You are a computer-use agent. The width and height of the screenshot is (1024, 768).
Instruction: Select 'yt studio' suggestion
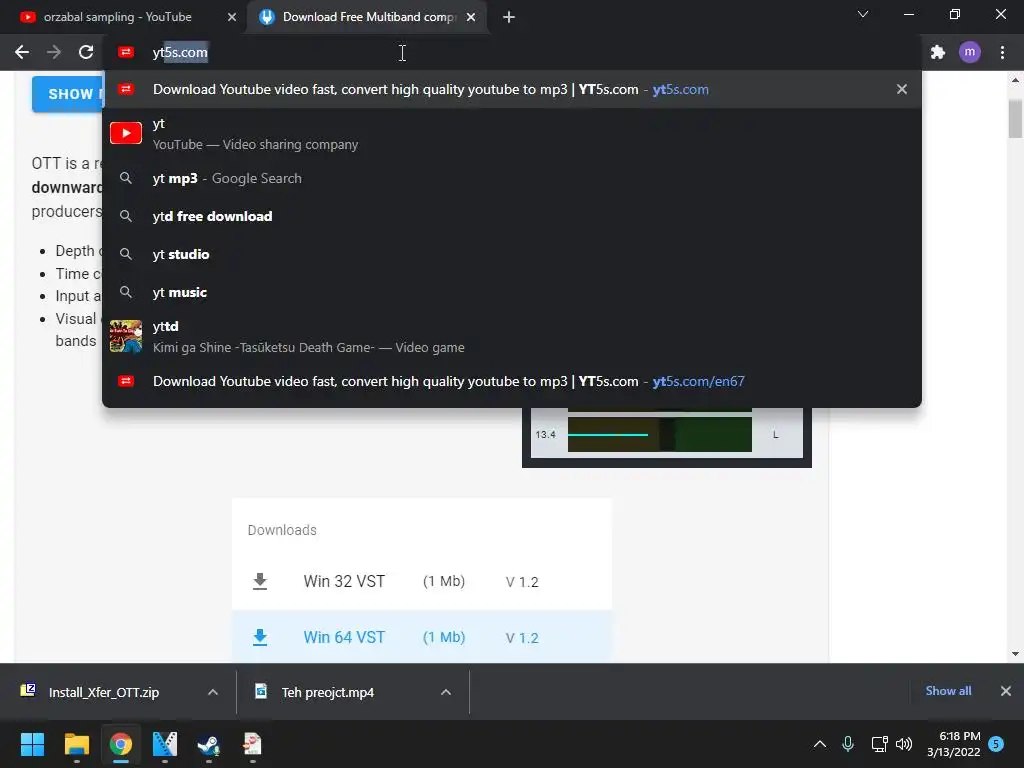[x=511, y=254]
